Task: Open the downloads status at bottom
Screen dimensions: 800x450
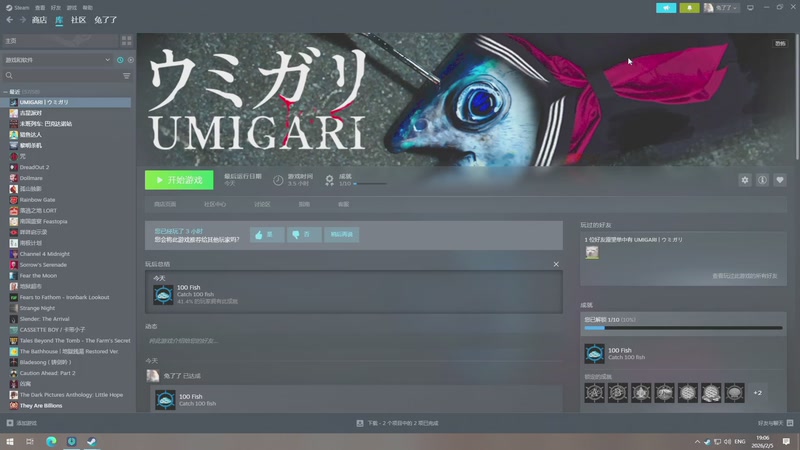Action: click(x=397, y=423)
